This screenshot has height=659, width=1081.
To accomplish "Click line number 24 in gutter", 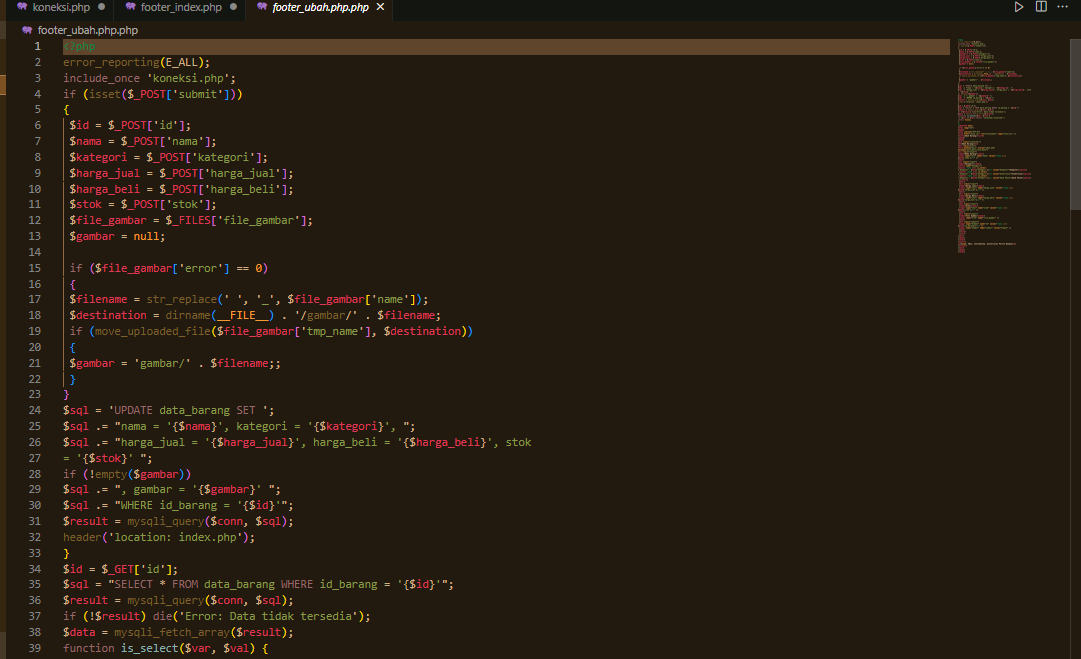I will coord(34,410).
